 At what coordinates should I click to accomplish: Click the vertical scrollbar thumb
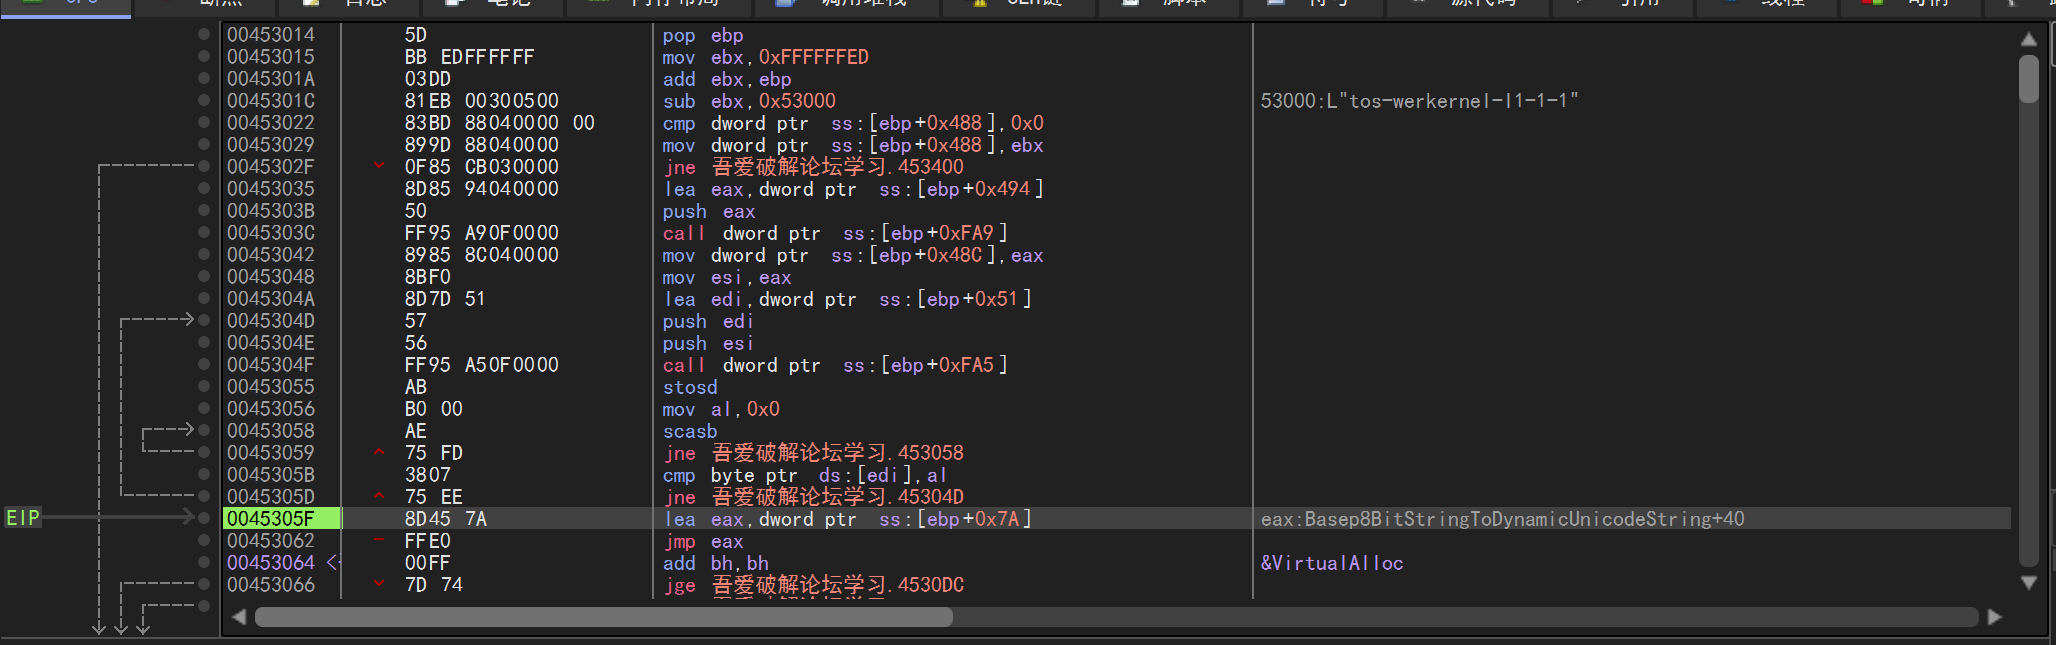tap(2028, 80)
